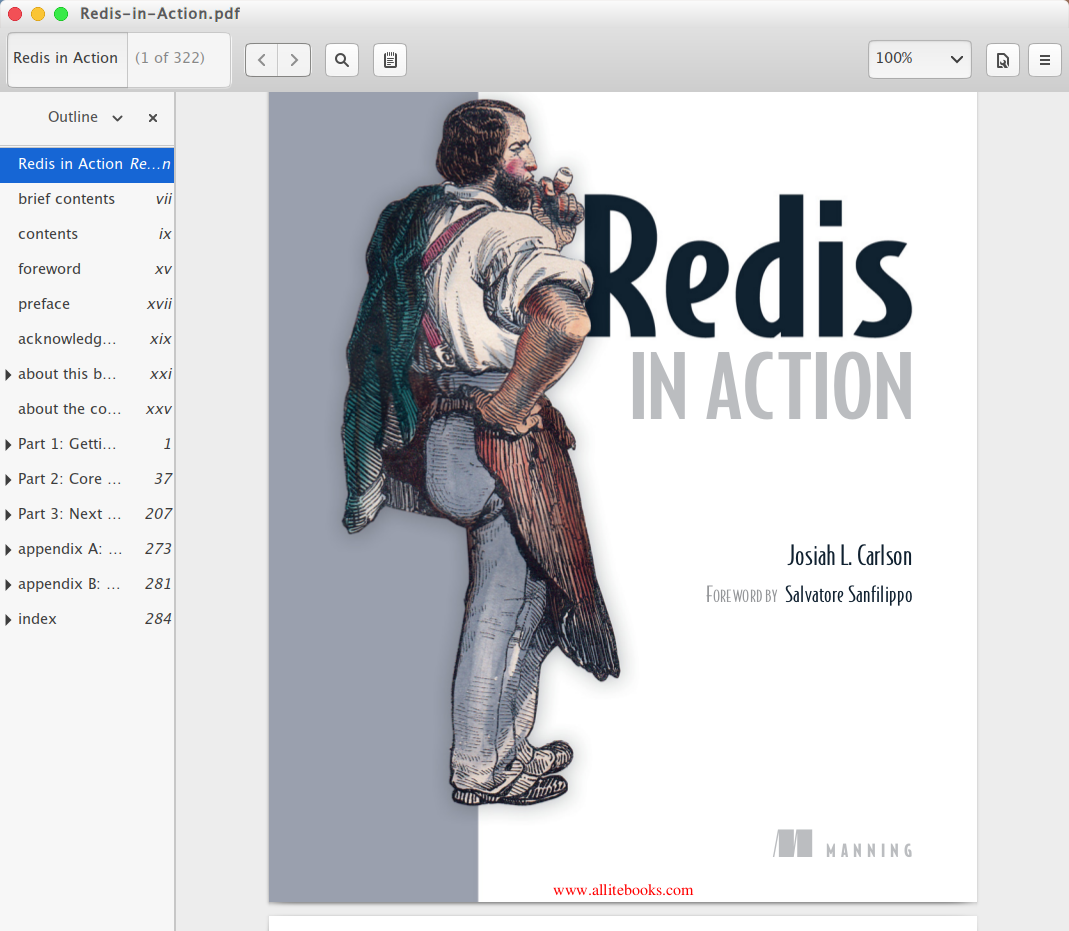Click the Redis in Action title label
1069x931 pixels.
point(66,59)
